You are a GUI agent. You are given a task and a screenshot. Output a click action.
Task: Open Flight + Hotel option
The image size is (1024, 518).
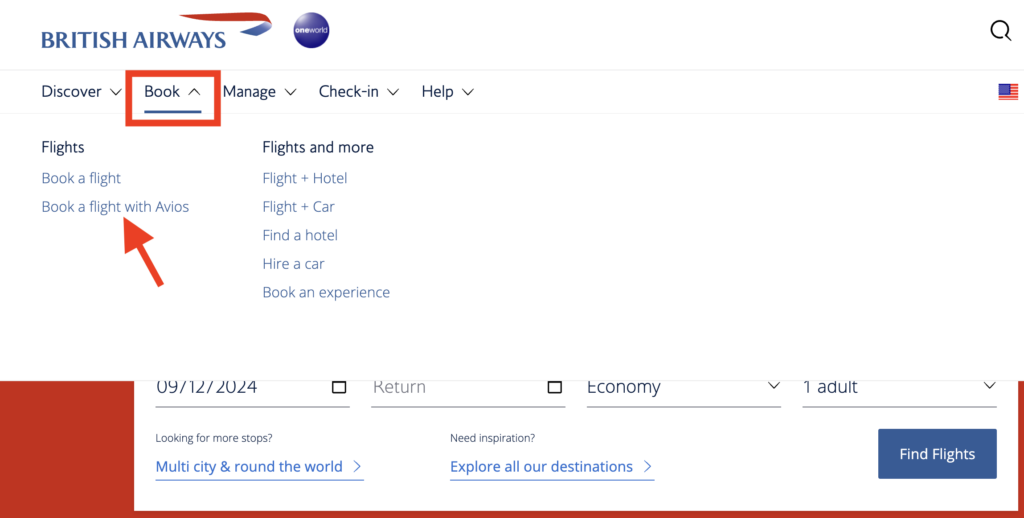[305, 178]
